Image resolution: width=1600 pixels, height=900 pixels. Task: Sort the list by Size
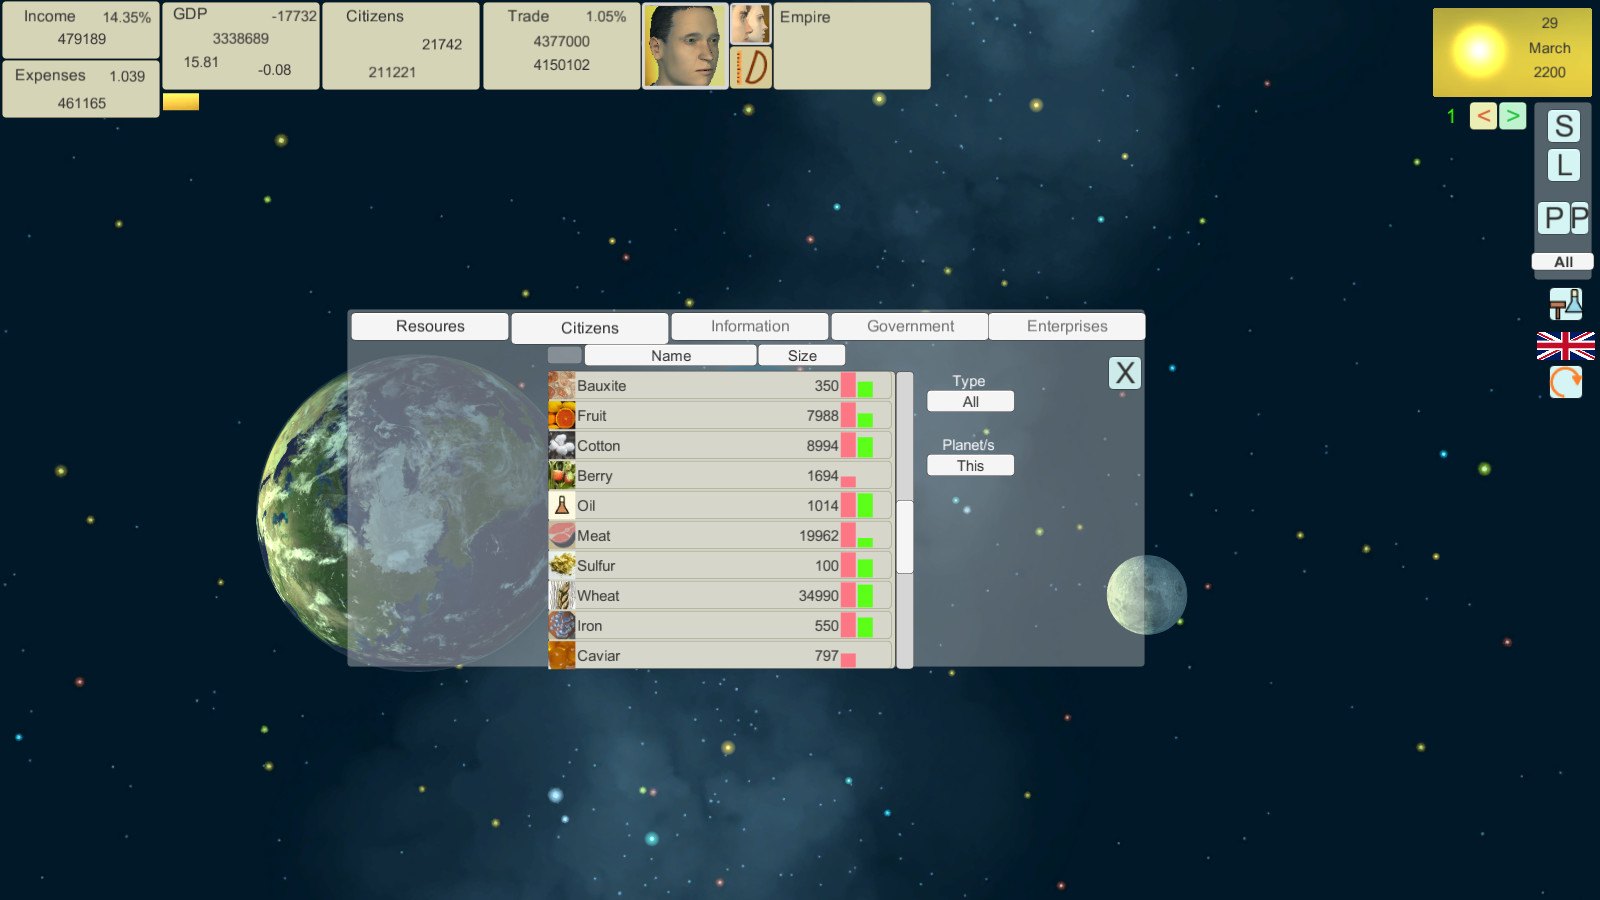pos(802,356)
